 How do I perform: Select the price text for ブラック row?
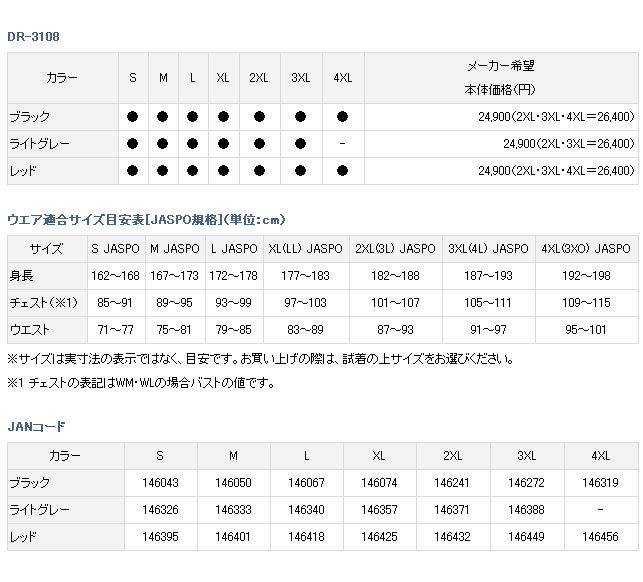click(x=556, y=117)
